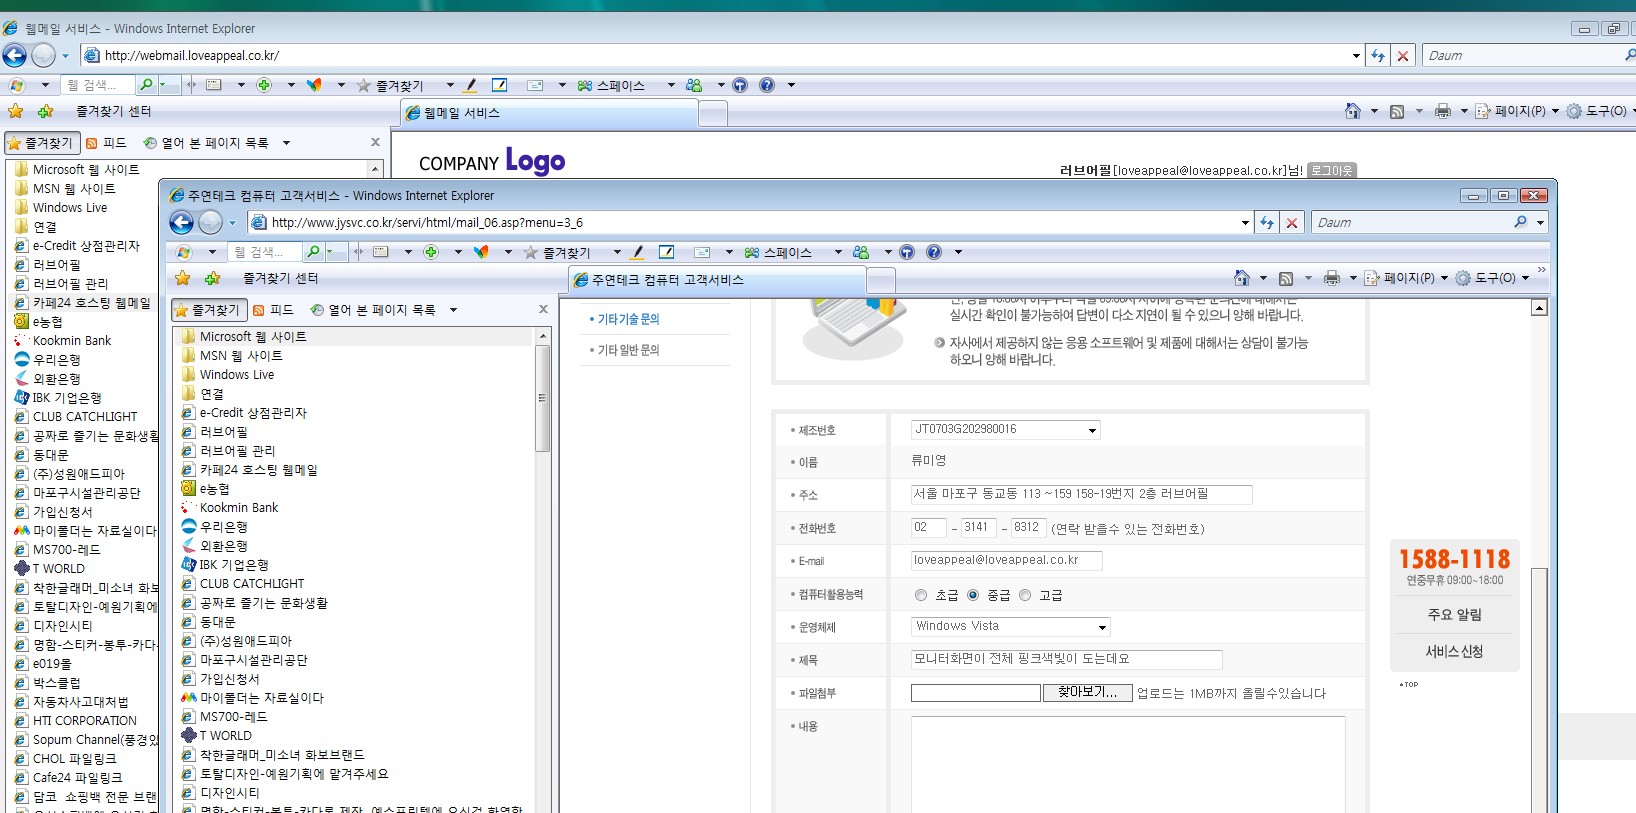Expand 열어 본 페이지 목록 dropdown in front panel
The height and width of the screenshot is (813, 1636).
point(453,310)
